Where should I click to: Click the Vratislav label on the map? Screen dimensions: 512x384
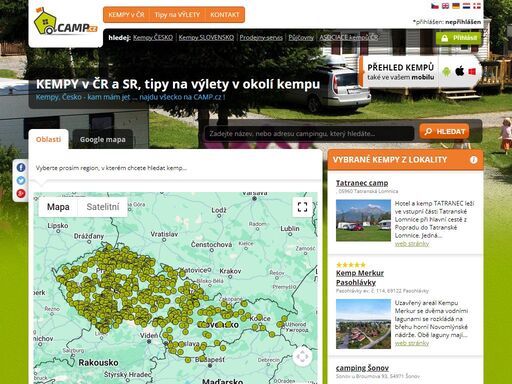point(164,234)
